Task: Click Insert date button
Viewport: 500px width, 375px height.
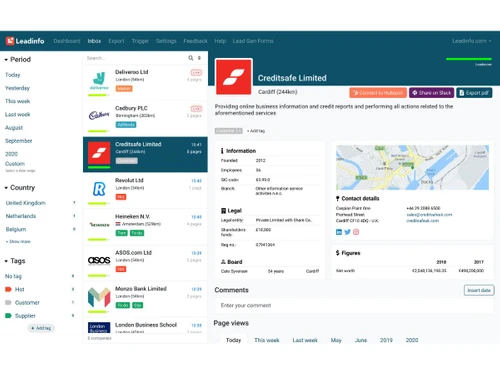Action: point(479,290)
